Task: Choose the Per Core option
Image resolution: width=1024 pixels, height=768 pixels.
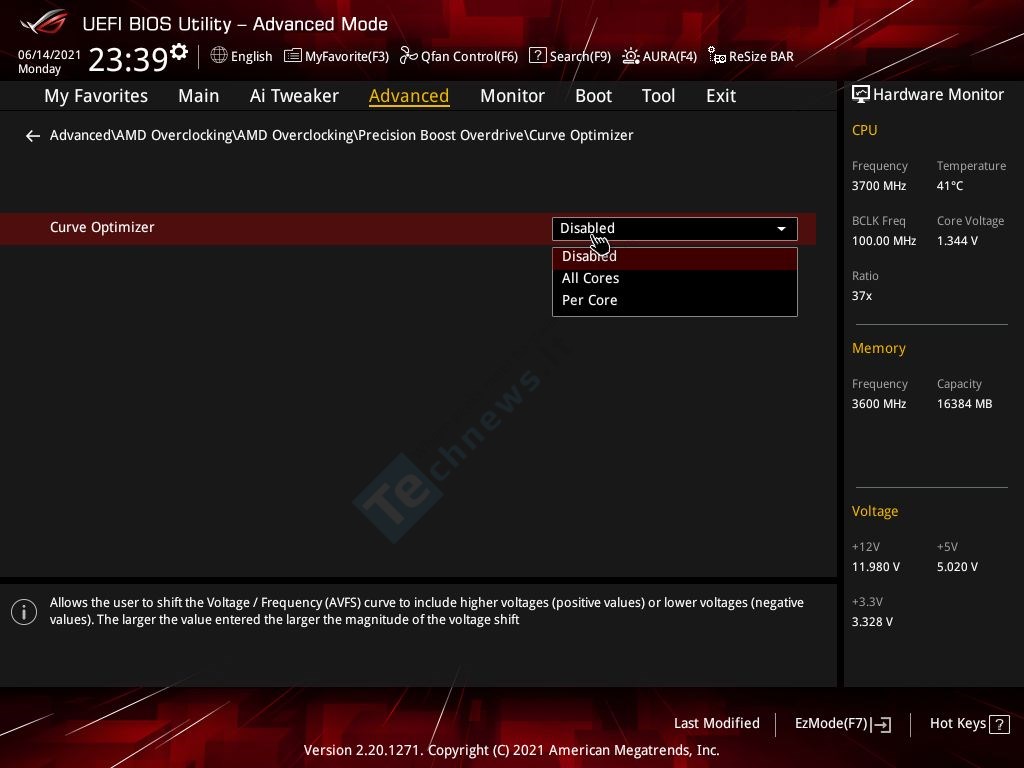Action: [x=675, y=300]
